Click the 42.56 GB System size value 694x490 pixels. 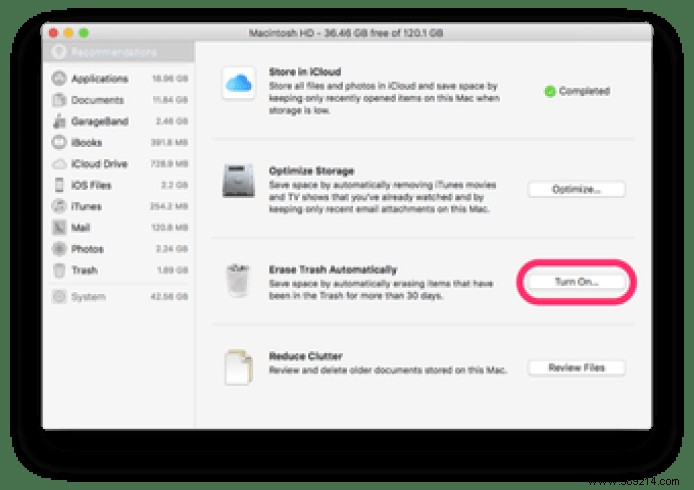pos(169,297)
